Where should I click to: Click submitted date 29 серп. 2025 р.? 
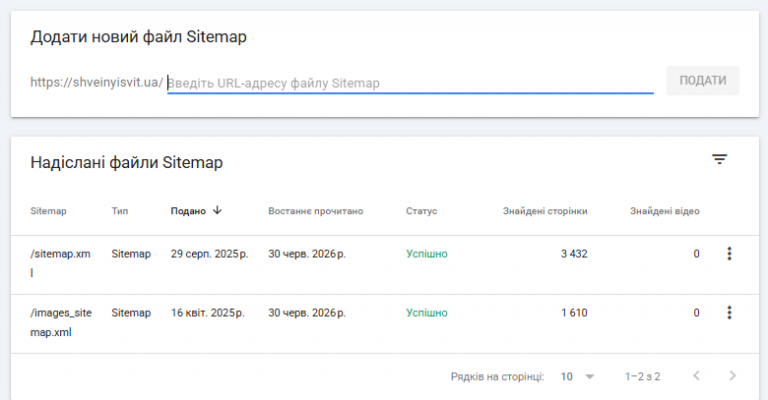209,254
